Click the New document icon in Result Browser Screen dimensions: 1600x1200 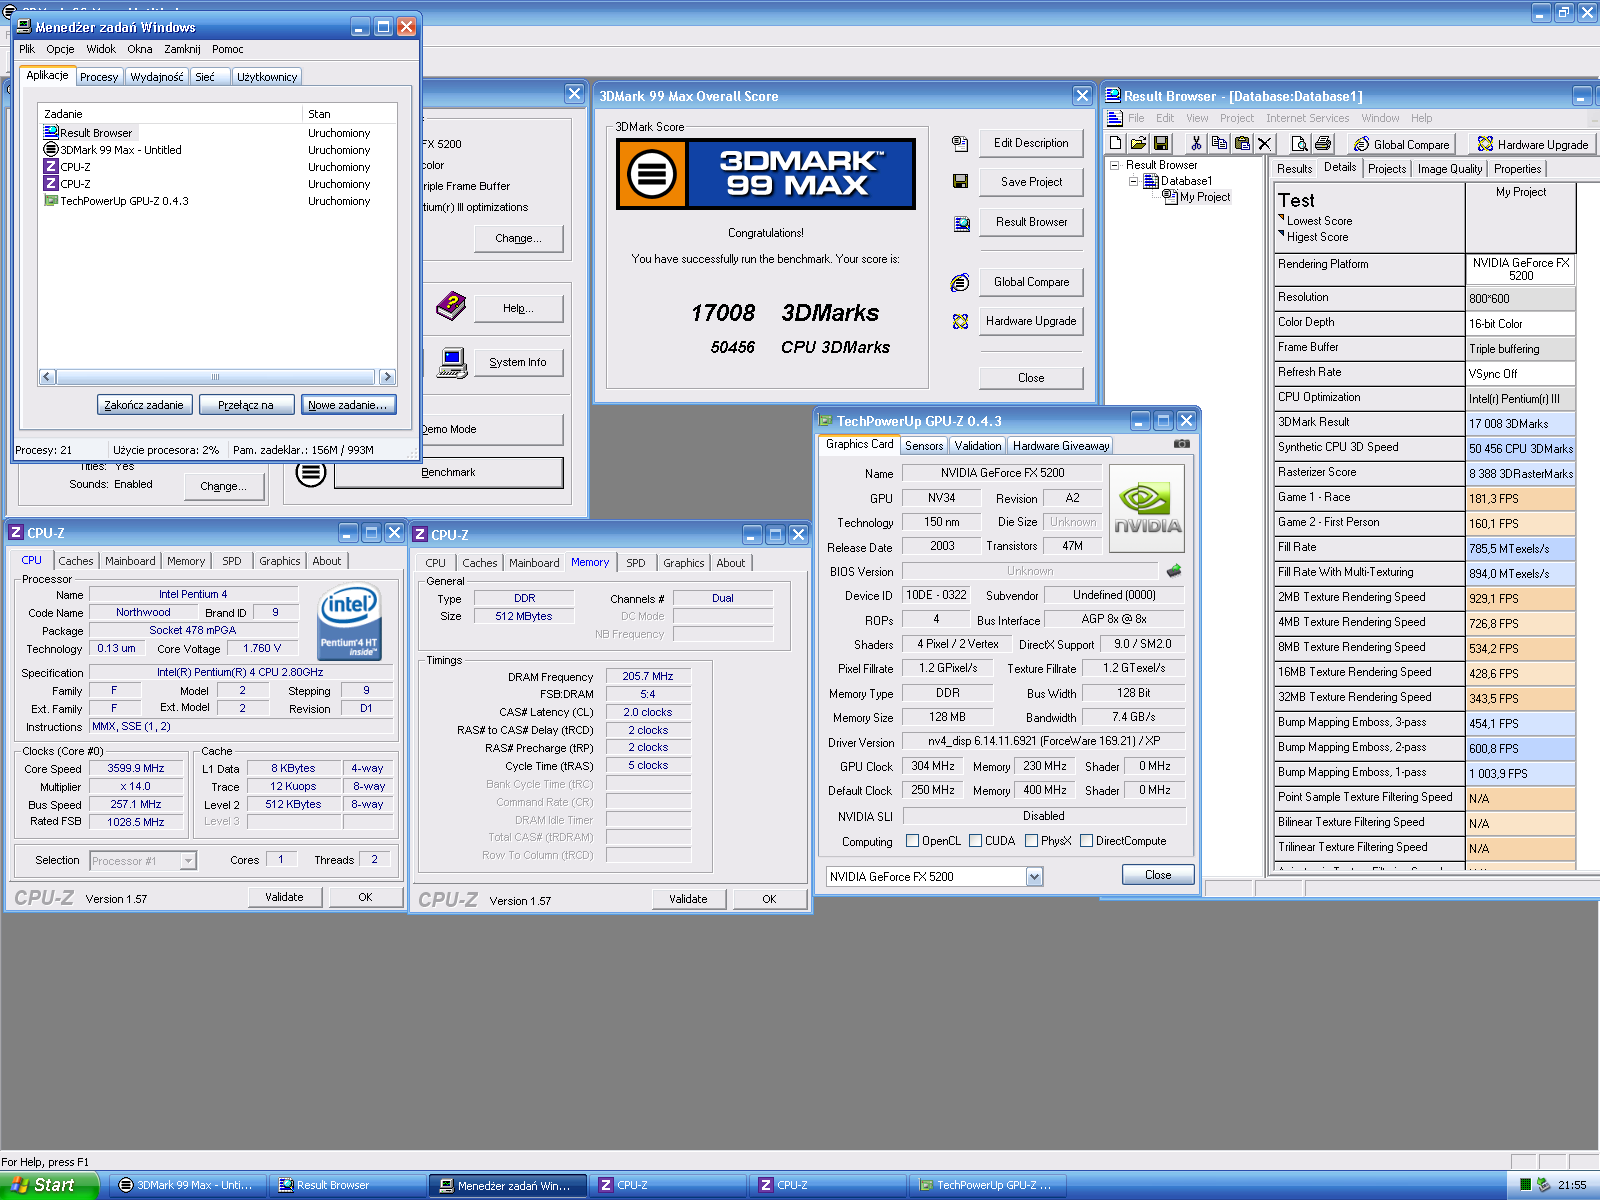[x=1116, y=143]
